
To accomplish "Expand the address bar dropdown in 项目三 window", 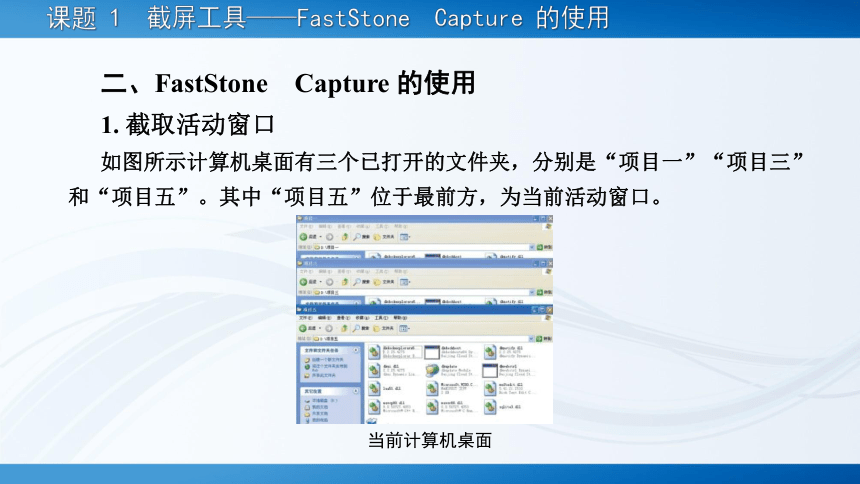I will click(x=531, y=292).
